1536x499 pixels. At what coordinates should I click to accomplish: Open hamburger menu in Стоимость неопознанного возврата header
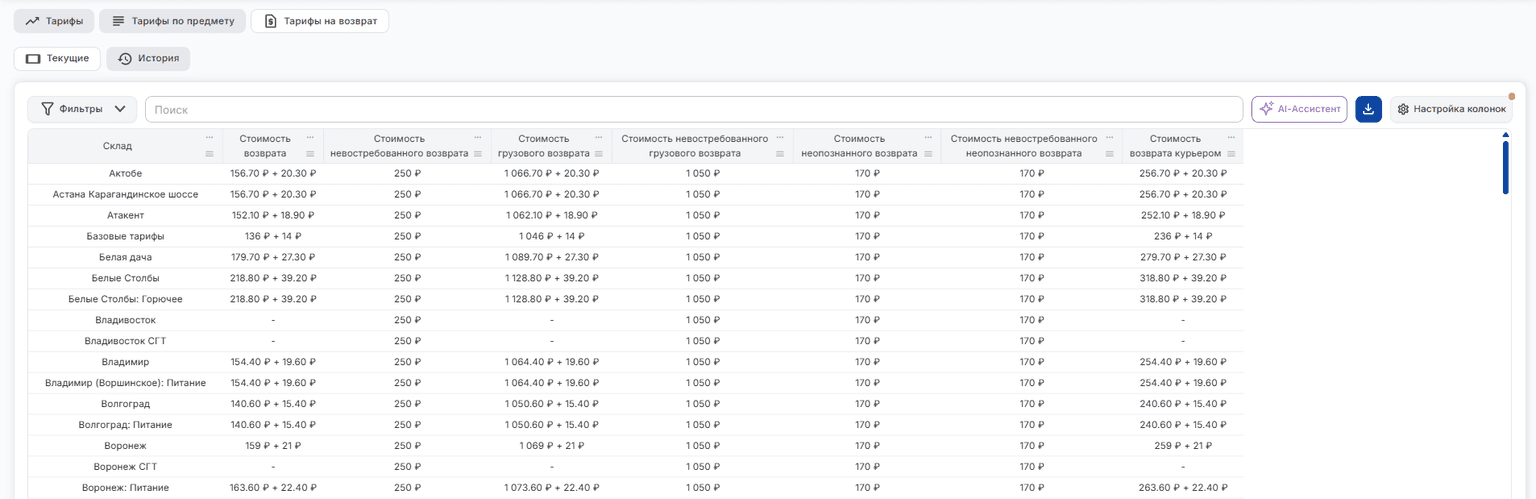(x=927, y=154)
